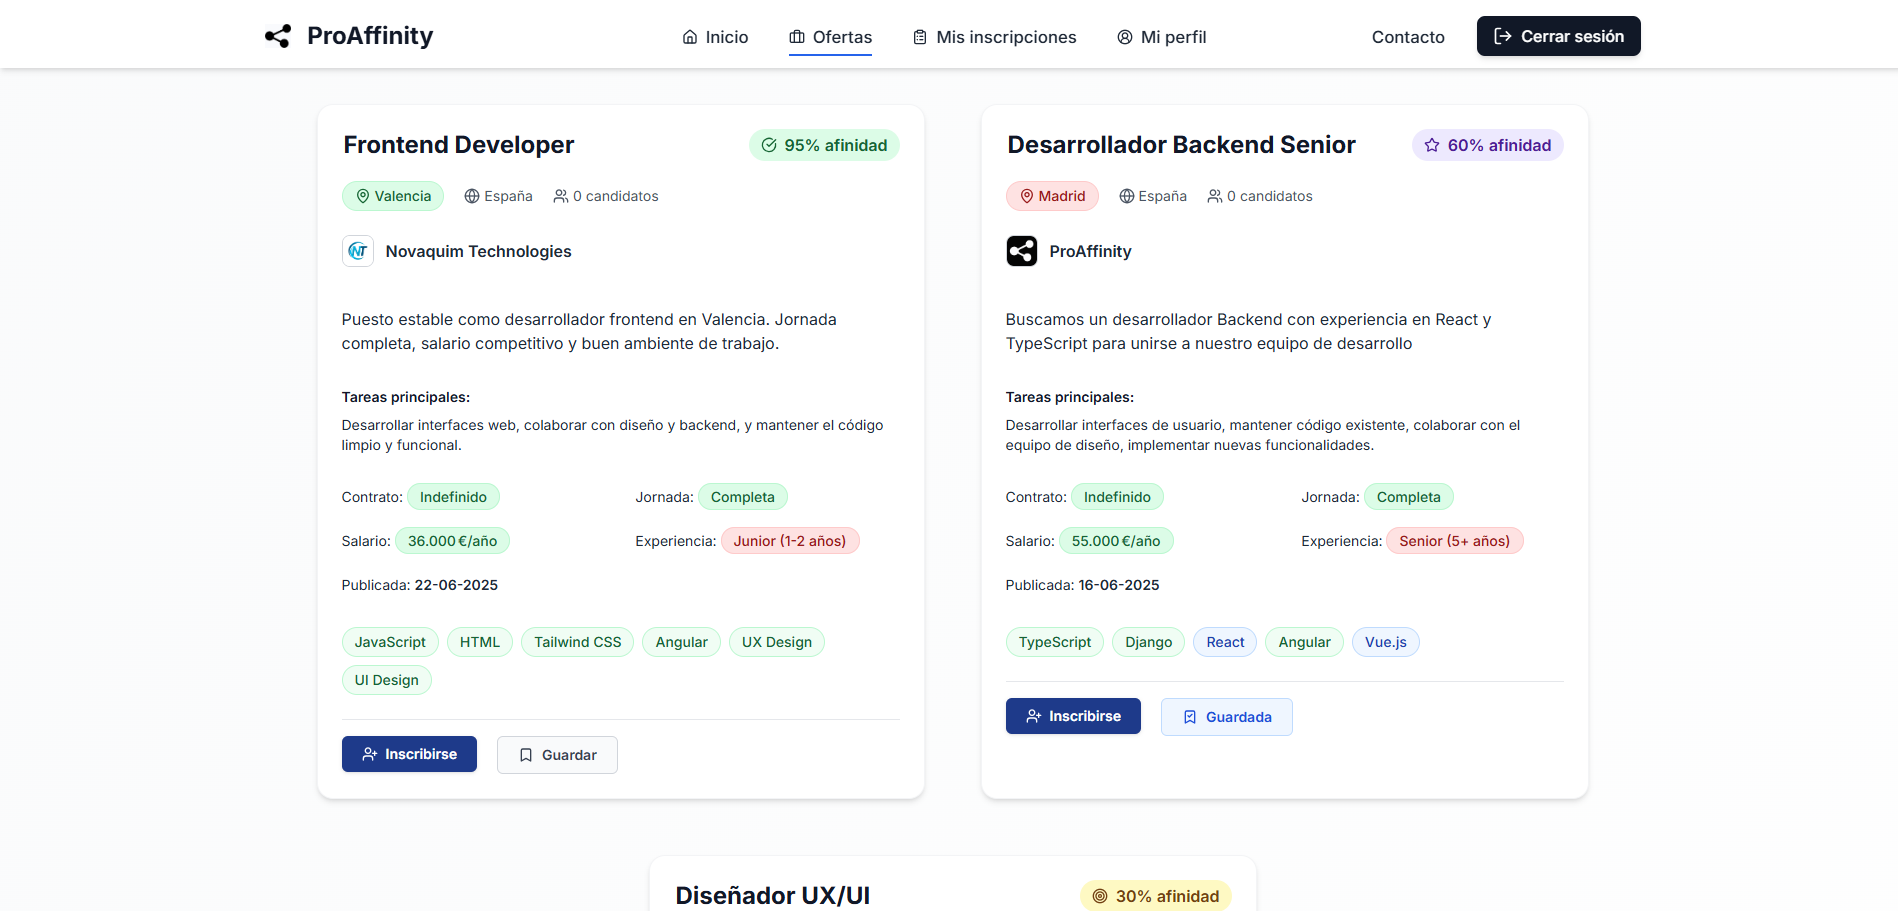Click the Madrid location pin tag

tap(1052, 196)
